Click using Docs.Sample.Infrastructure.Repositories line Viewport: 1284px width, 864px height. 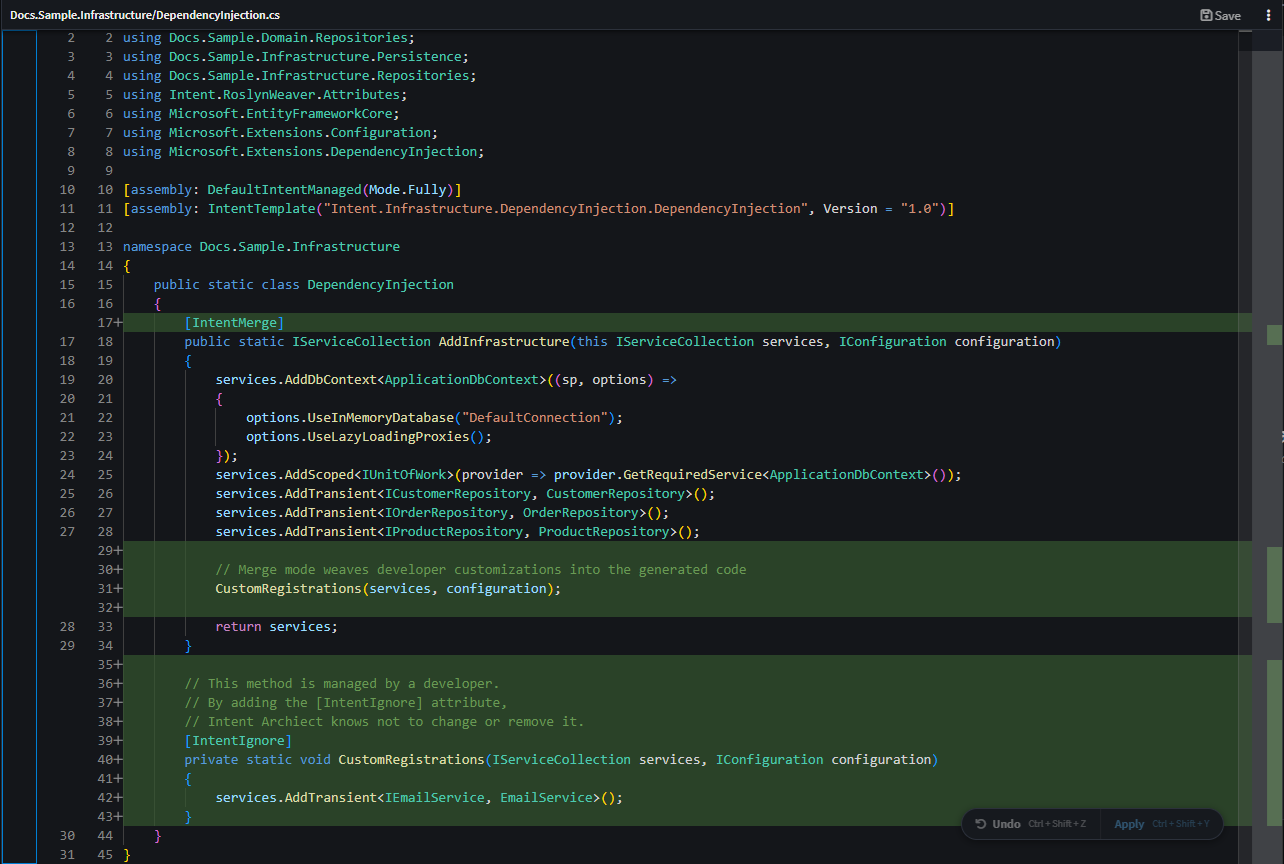point(300,75)
